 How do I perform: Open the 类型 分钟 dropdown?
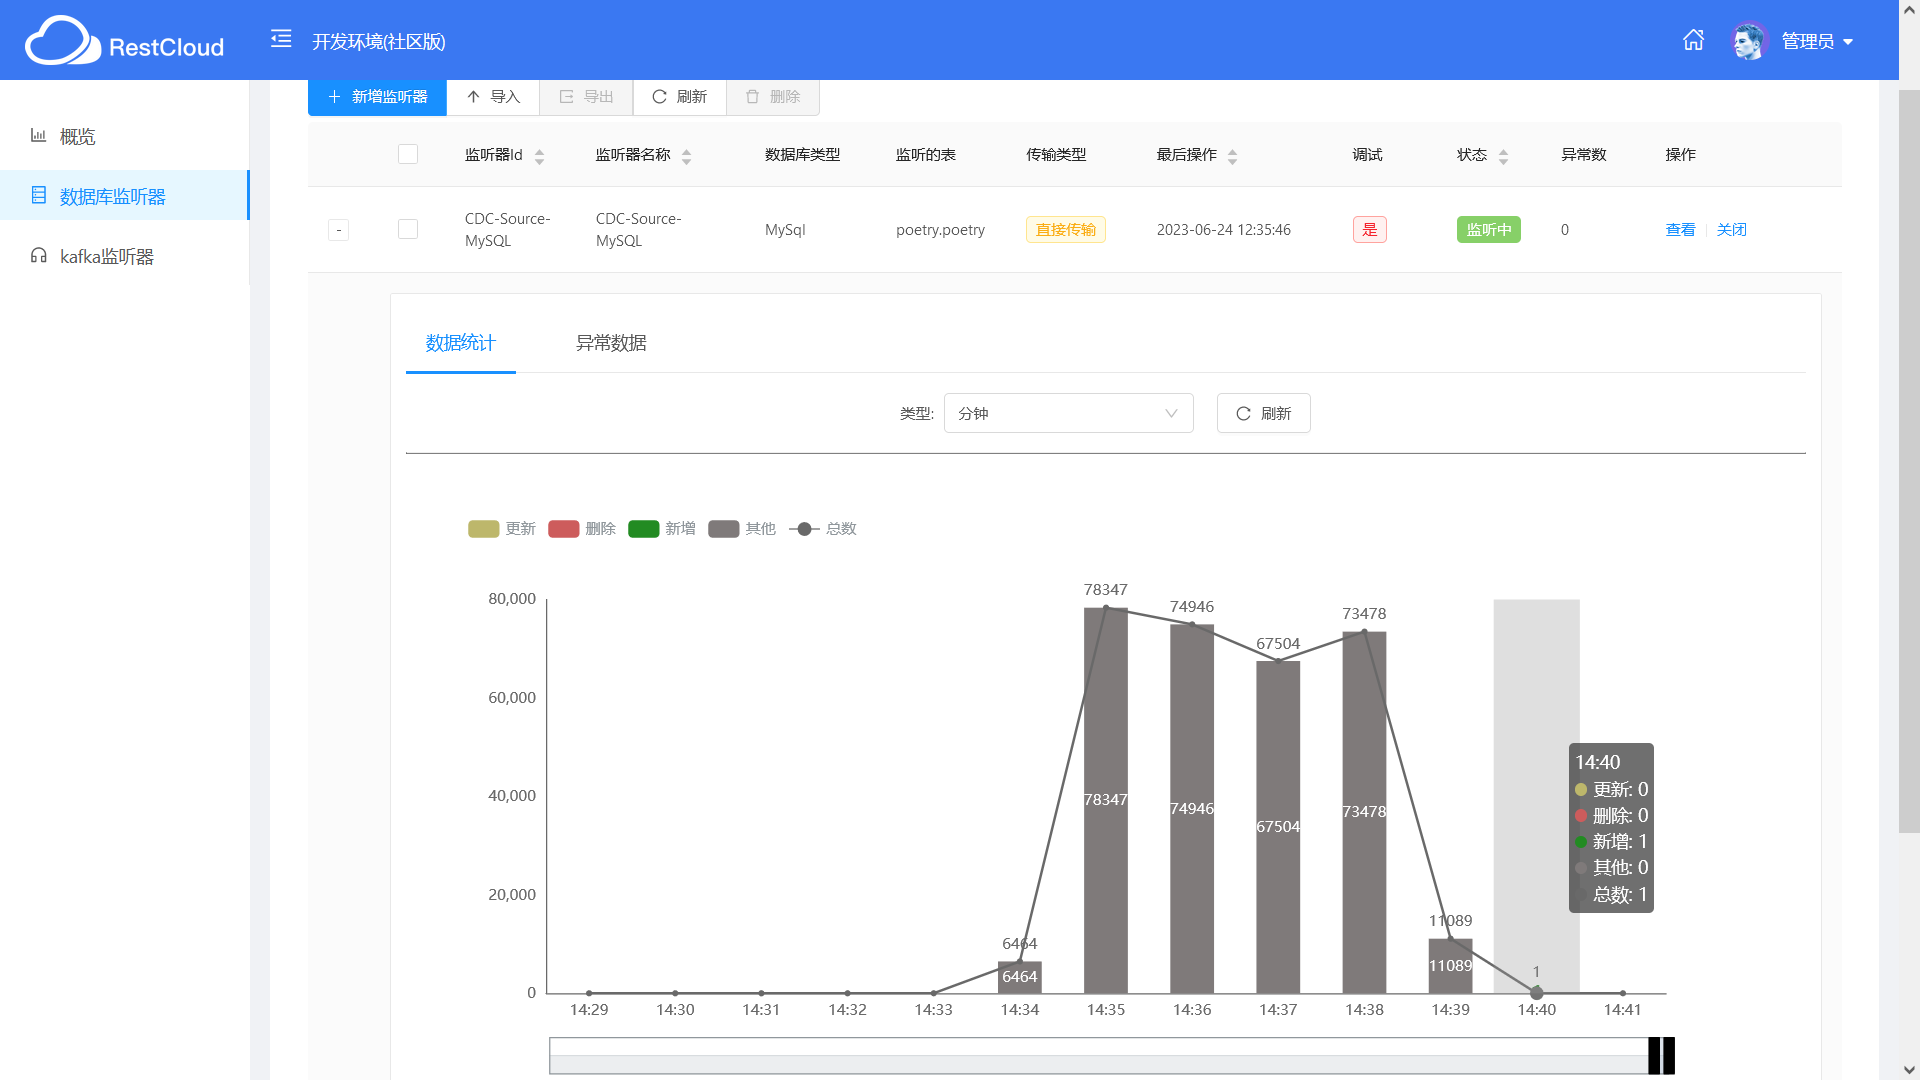click(1068, 413)
